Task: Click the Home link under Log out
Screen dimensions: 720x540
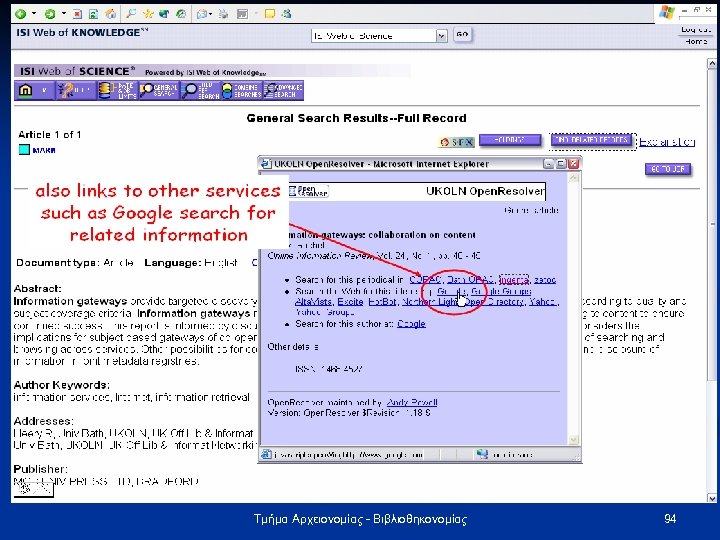Action: [x=696, y=41]
